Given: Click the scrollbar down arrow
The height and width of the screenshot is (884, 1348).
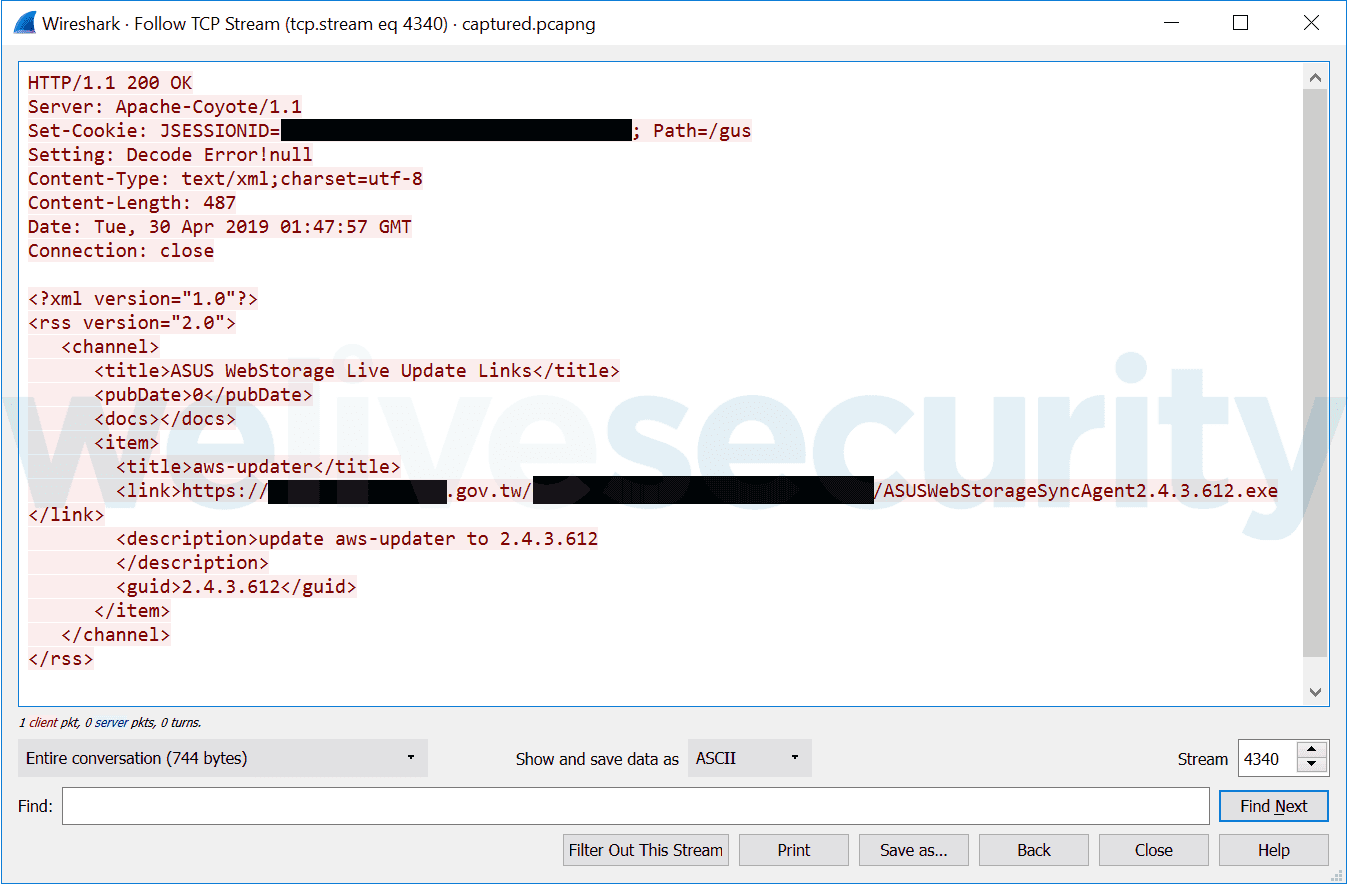Looking at the screenshot, I should tap(1315, 691).
